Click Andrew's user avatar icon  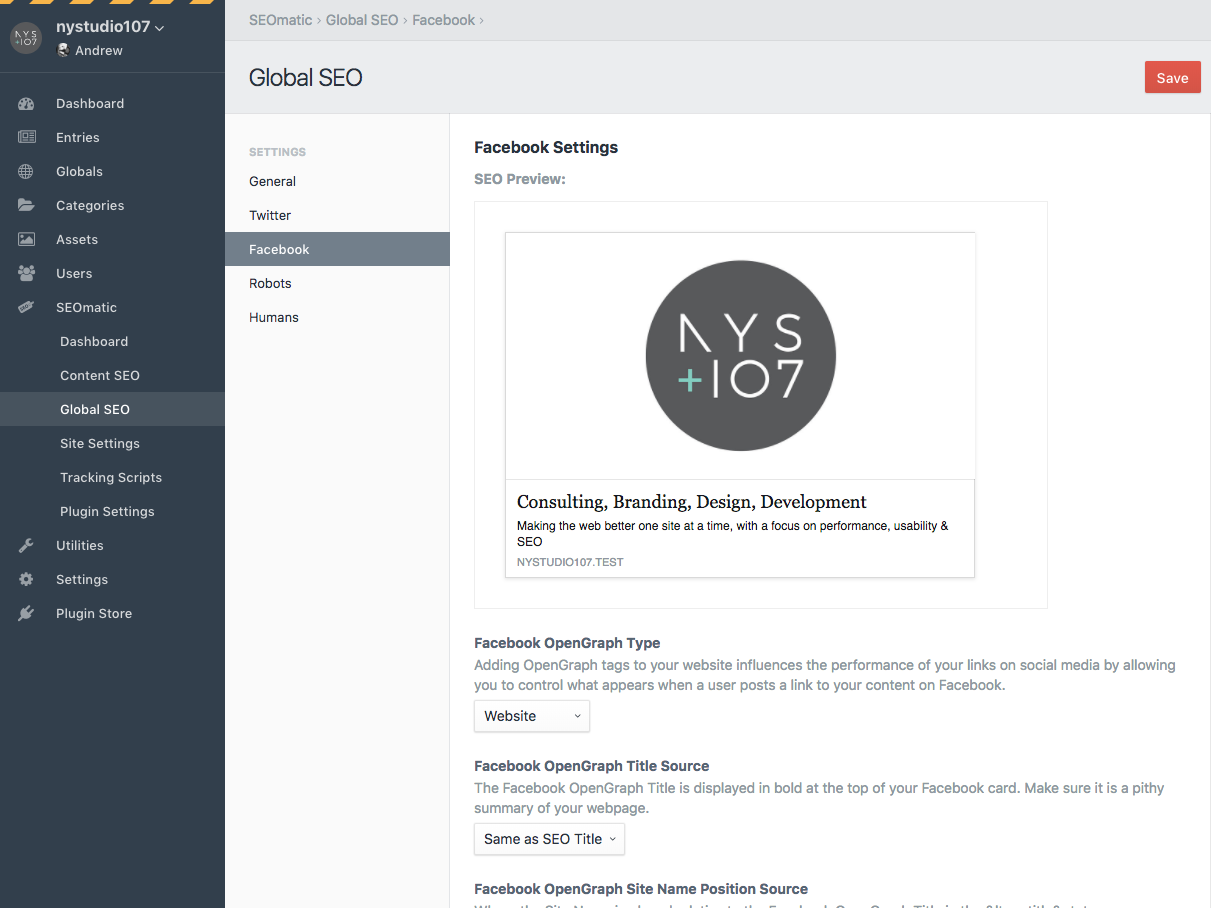point(64,50)
